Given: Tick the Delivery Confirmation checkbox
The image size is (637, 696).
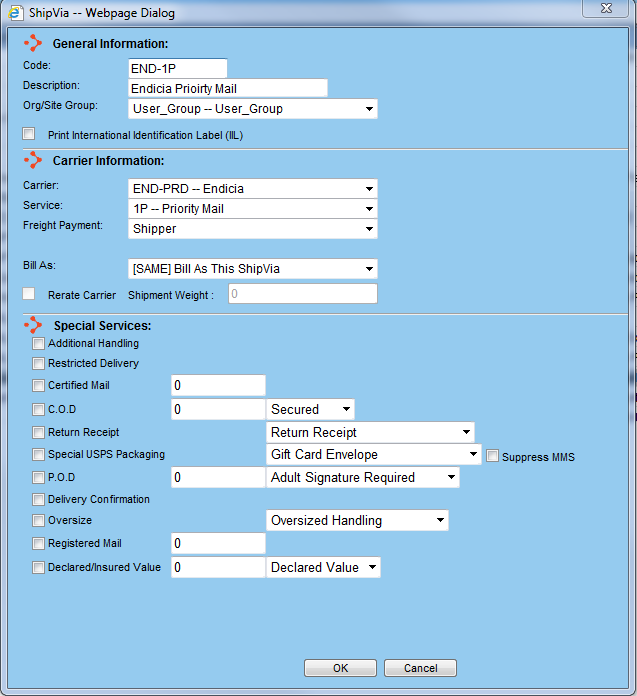Looking at the screenshot, I should pyautogui.click(x=39, y=499).
